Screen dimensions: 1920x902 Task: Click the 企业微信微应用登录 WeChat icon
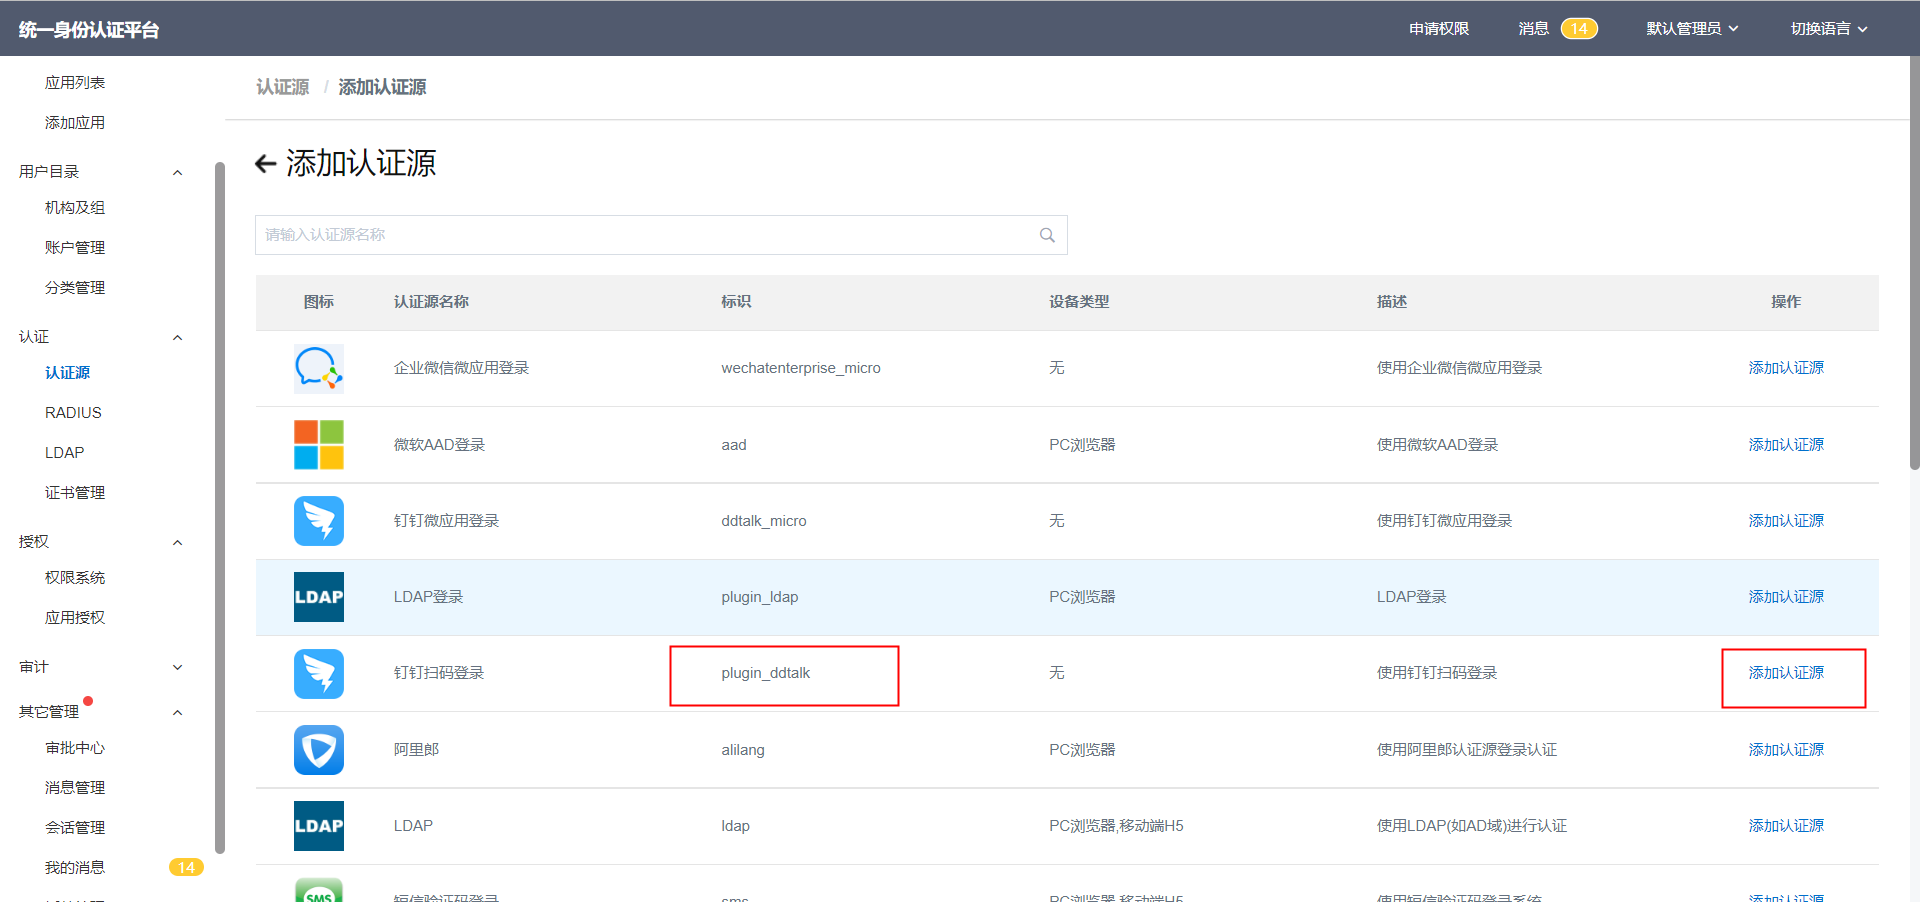click(x=318, y=369)
